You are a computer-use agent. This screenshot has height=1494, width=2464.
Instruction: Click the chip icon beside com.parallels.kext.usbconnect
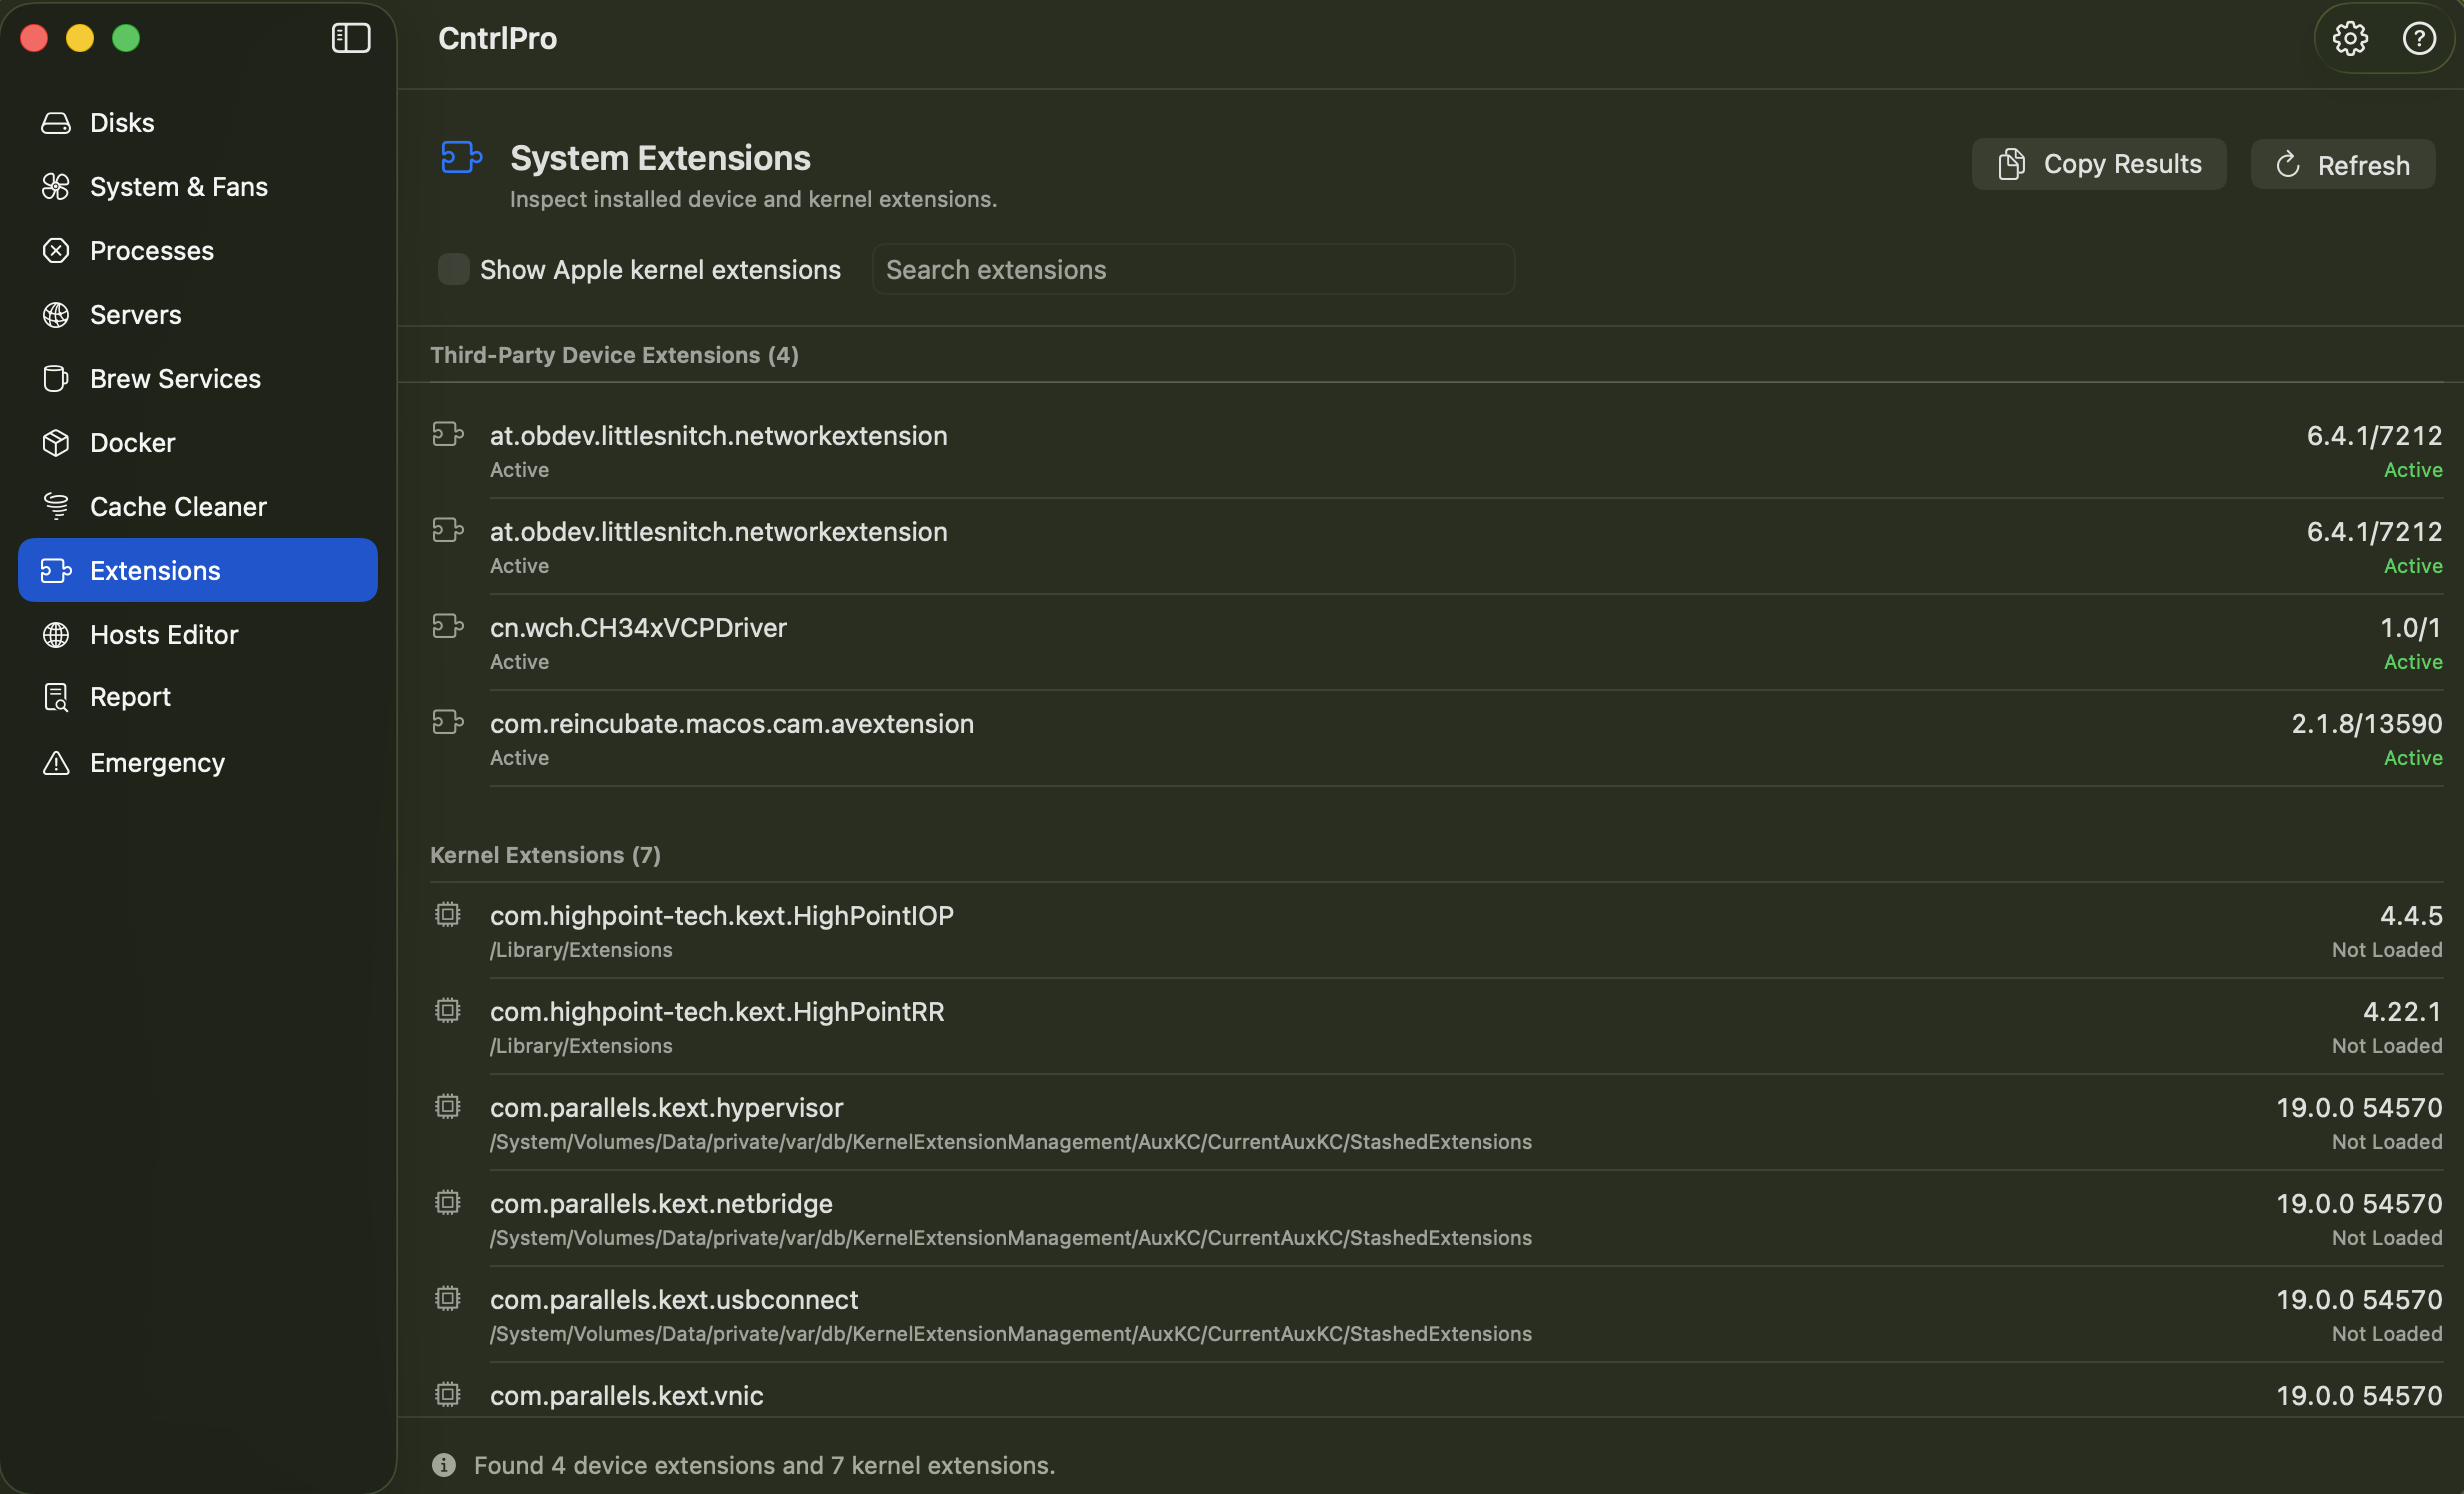pyautogui.click(x=448, y=1298)
